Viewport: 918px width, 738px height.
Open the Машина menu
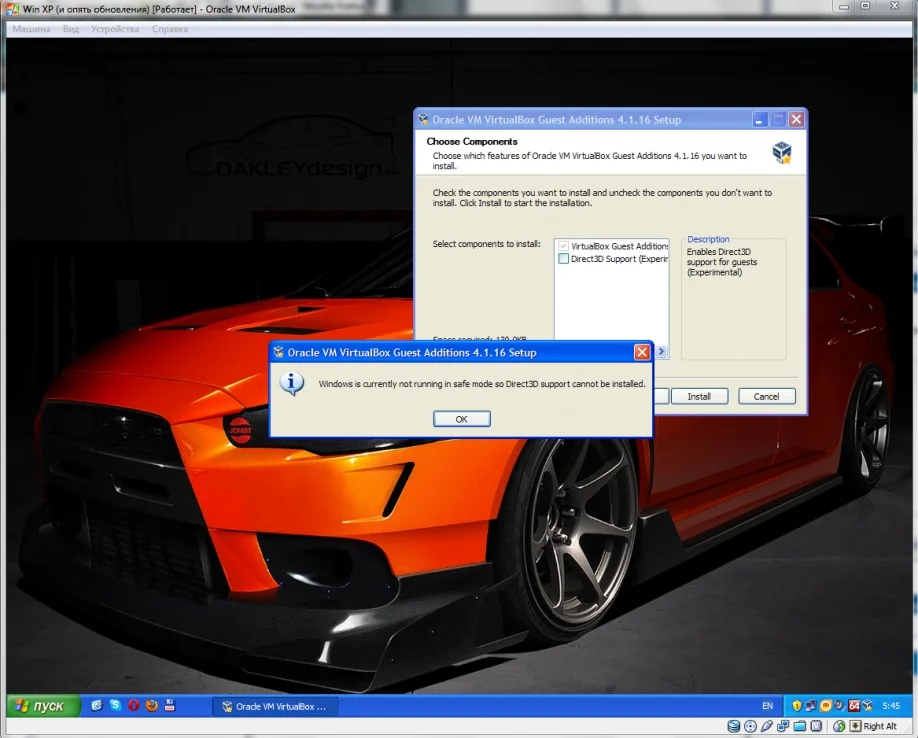31,29
